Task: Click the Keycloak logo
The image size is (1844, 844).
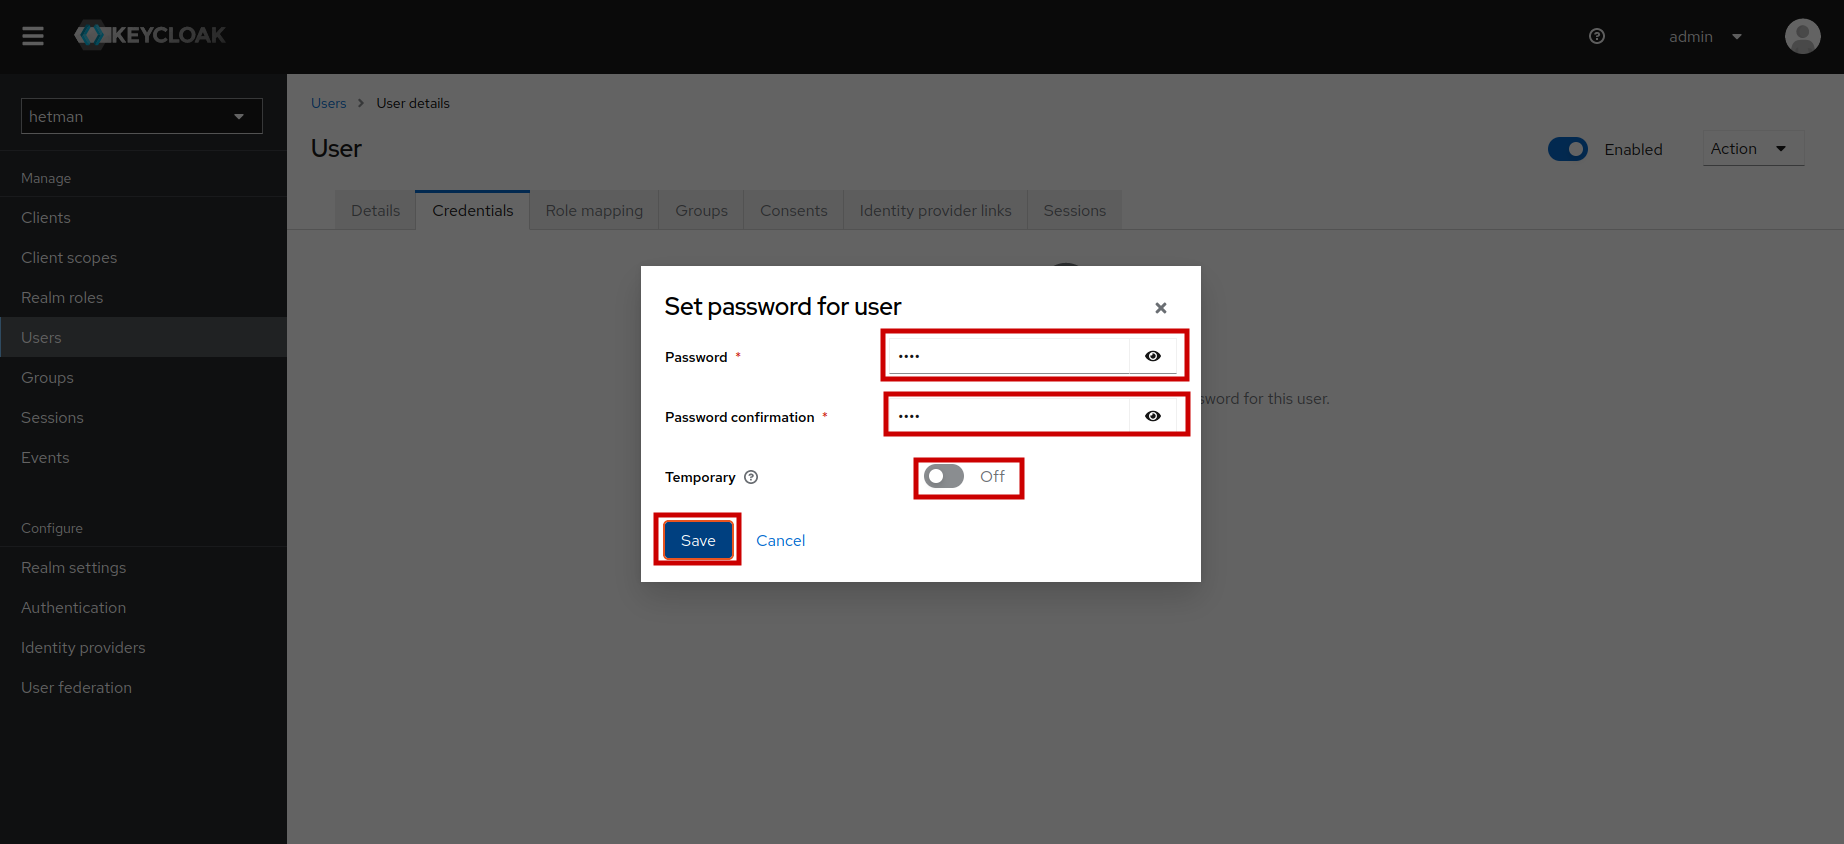Action: click(149, 35)
